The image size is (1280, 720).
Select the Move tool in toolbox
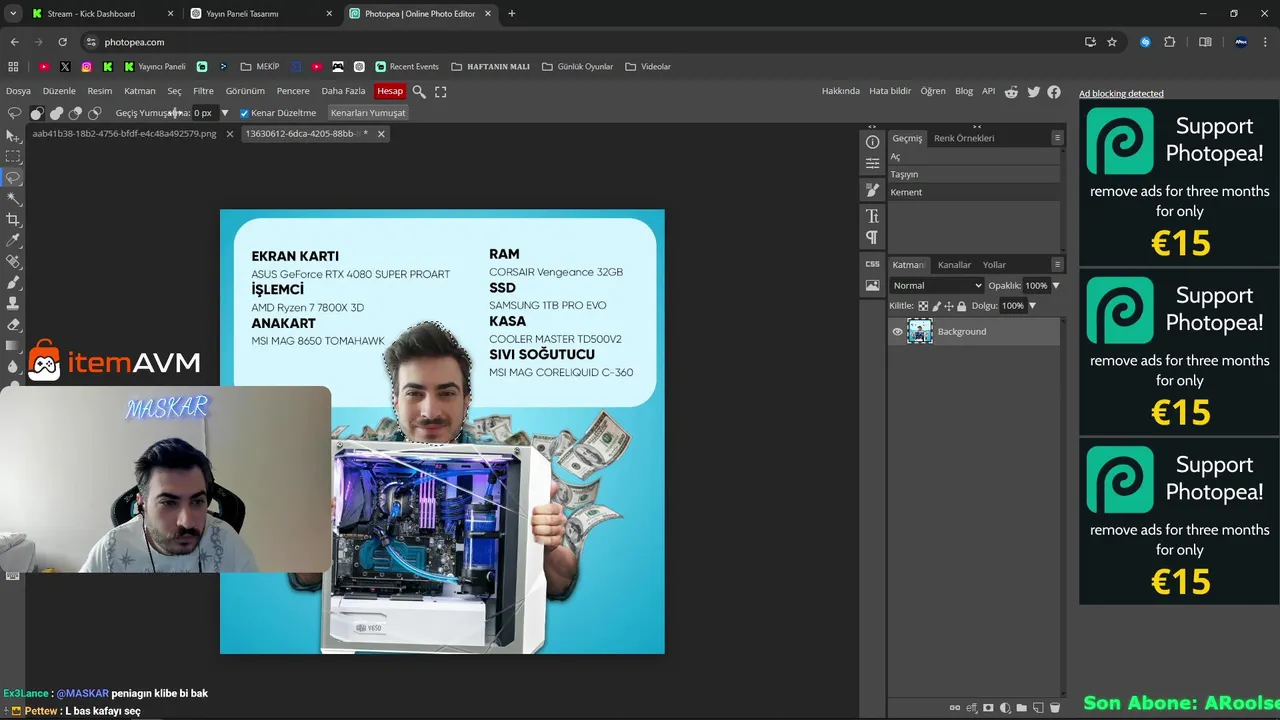pos(13,136)
